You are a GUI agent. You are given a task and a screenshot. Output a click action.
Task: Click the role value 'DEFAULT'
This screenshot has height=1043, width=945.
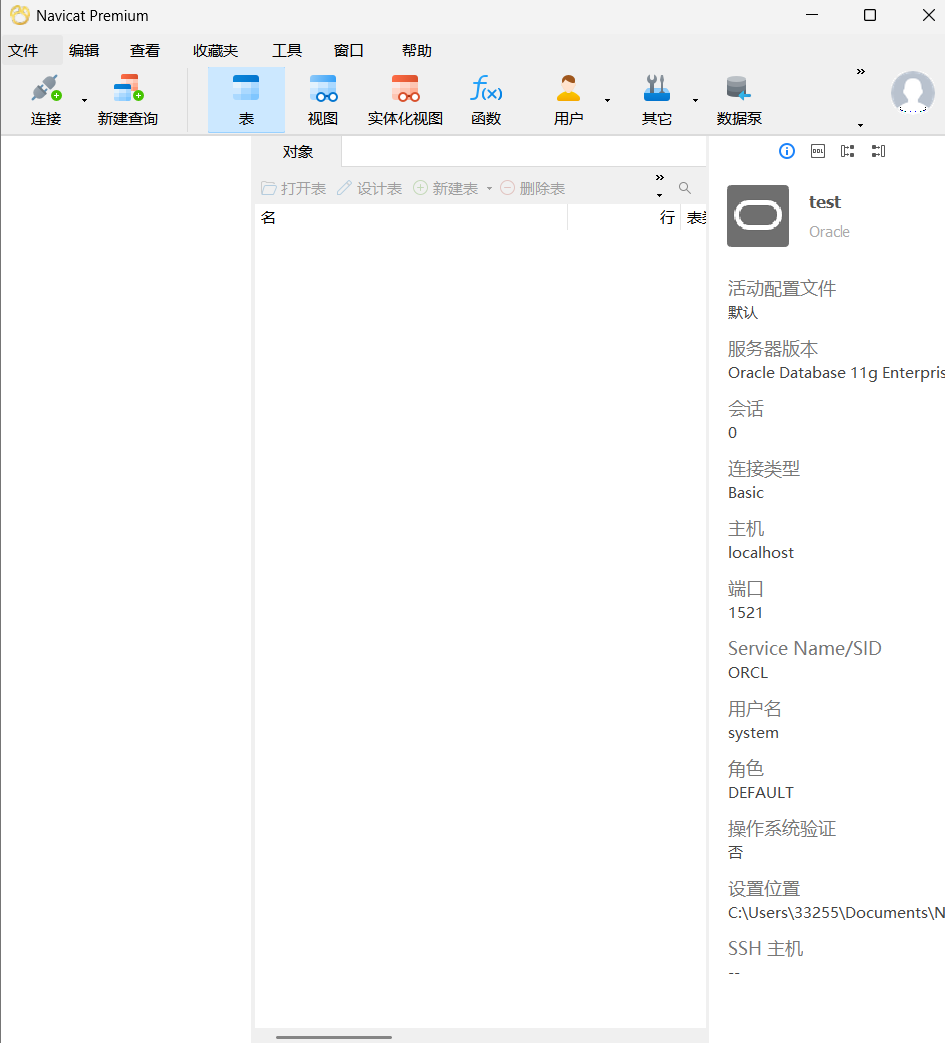[x=761, y=793]
